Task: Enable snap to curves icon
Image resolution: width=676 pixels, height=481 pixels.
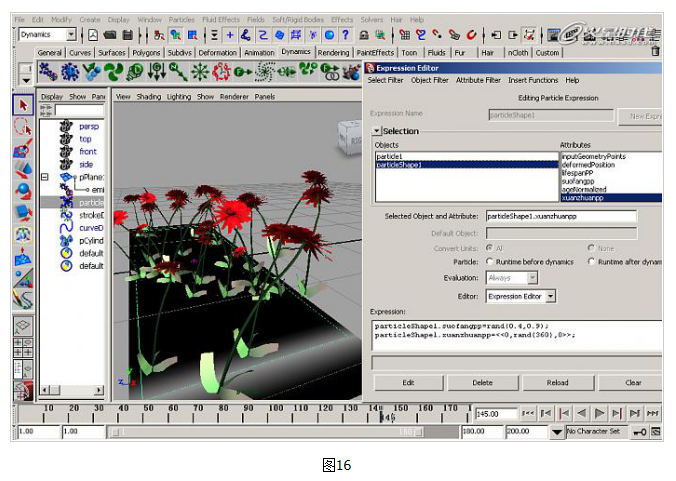Action: pos(421,35)
